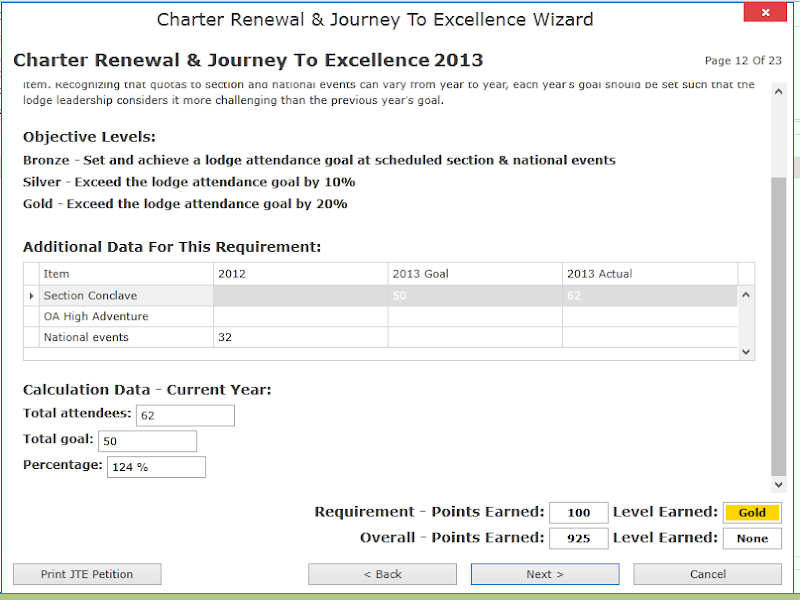
Task: Click the Total goal field
Action: (147, 441)
